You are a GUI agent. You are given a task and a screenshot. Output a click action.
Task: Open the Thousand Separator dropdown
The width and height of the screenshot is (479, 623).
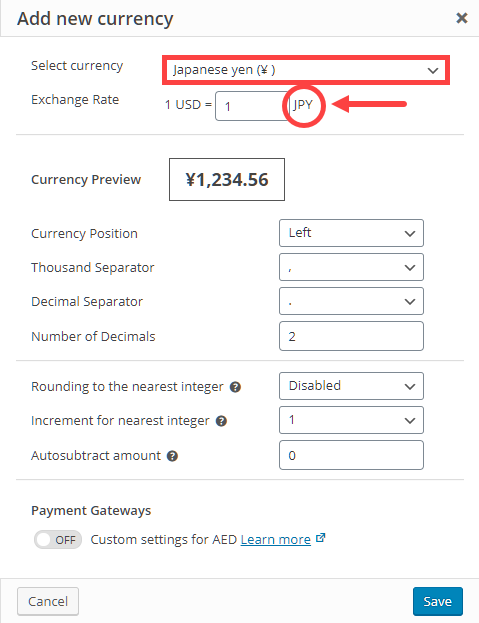(x=351, y=267)
